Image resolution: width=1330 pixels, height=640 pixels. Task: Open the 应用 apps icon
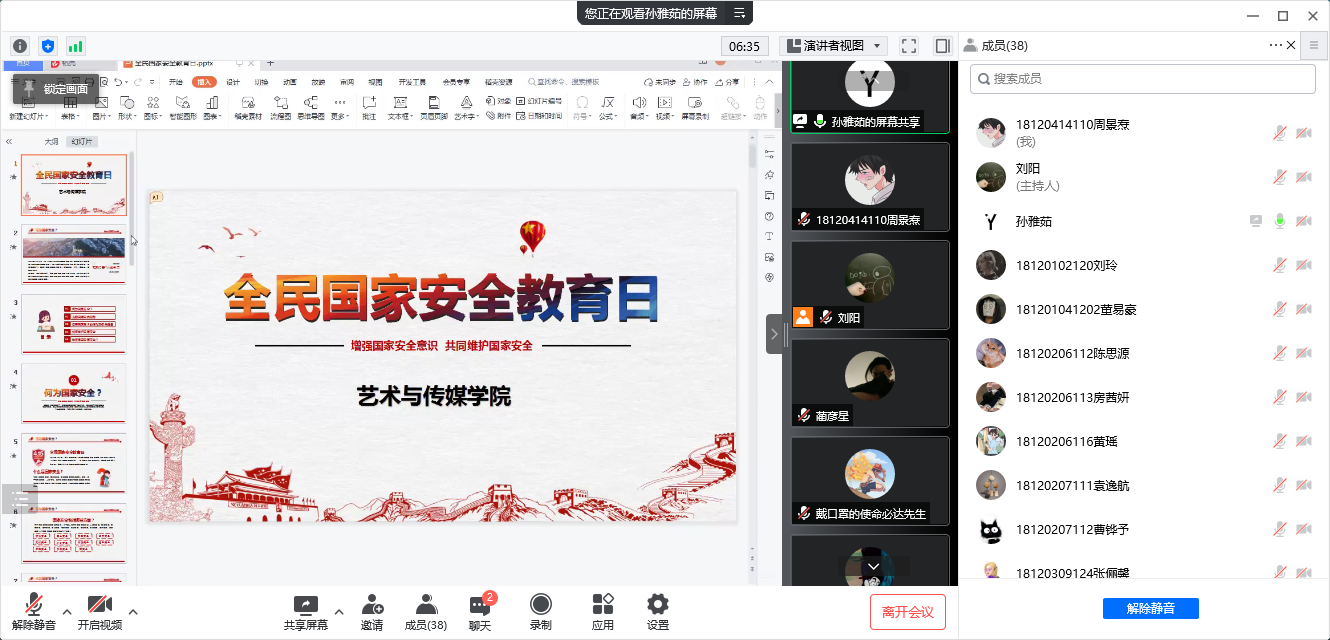(602, 612)
